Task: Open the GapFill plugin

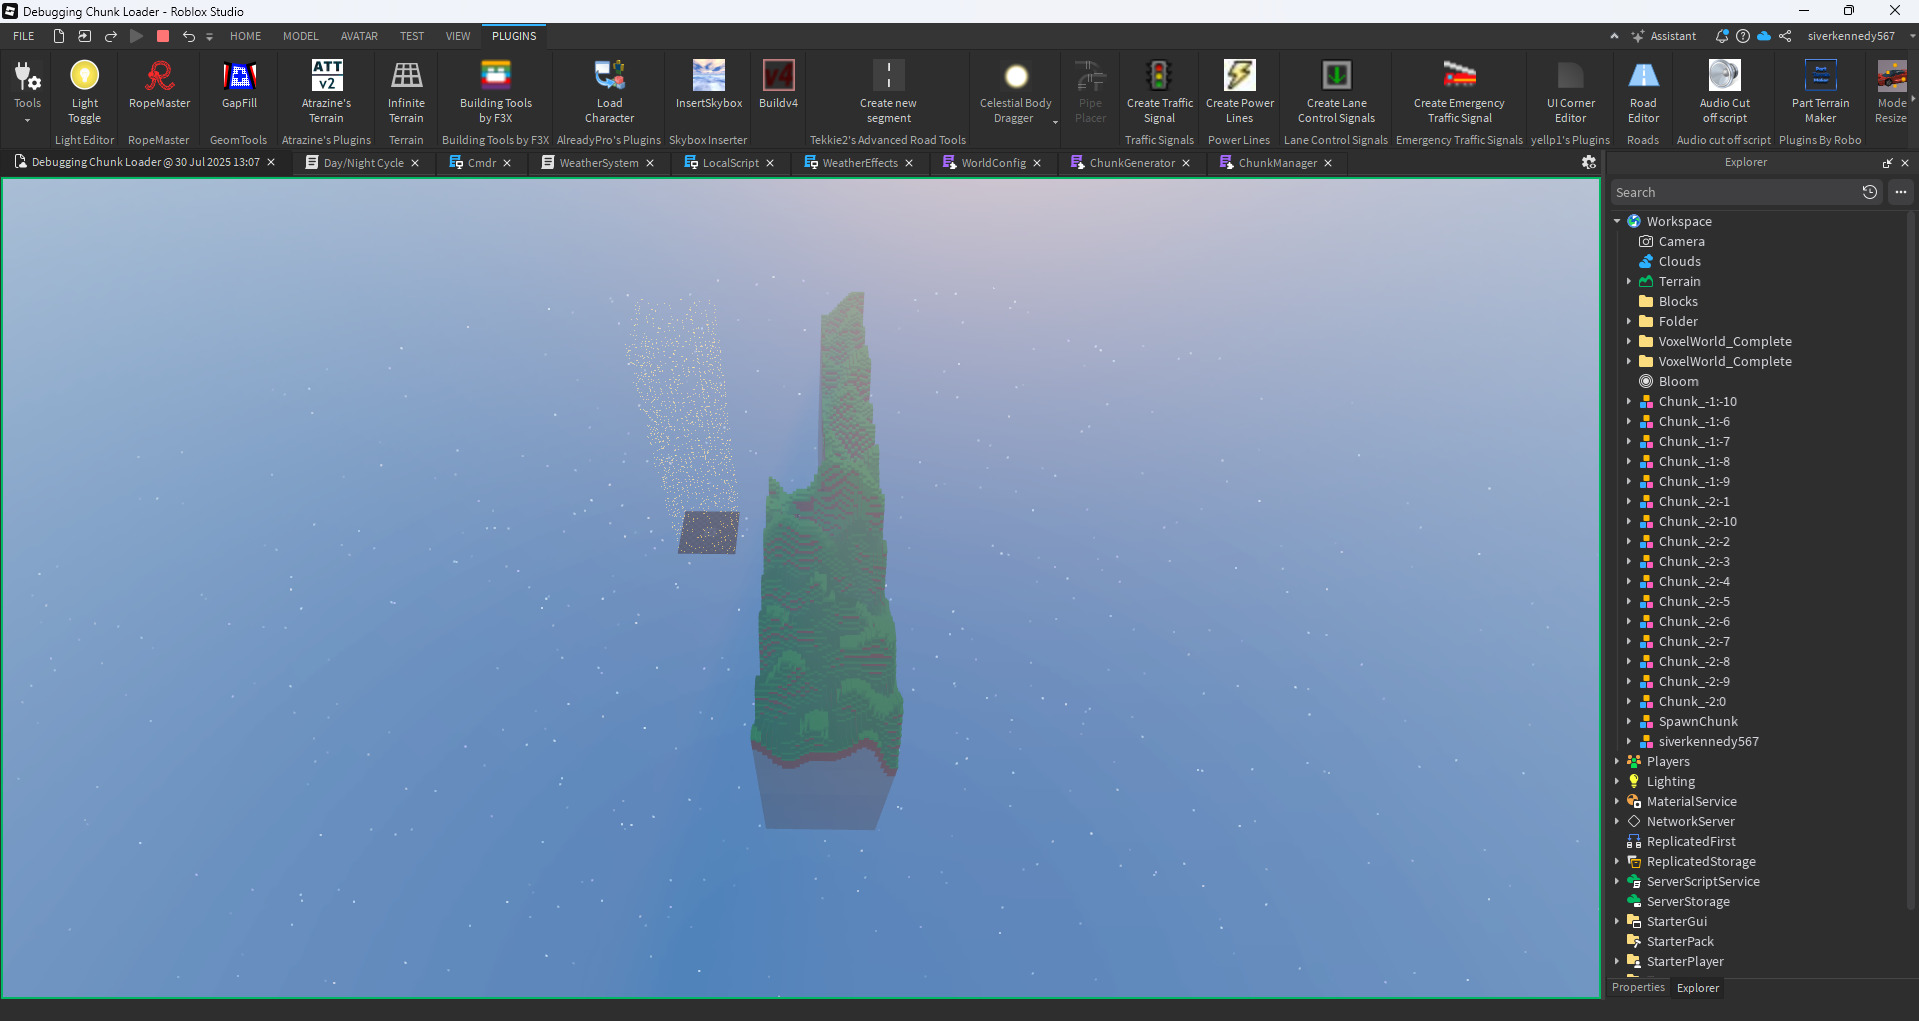Action: coord(238,90)
